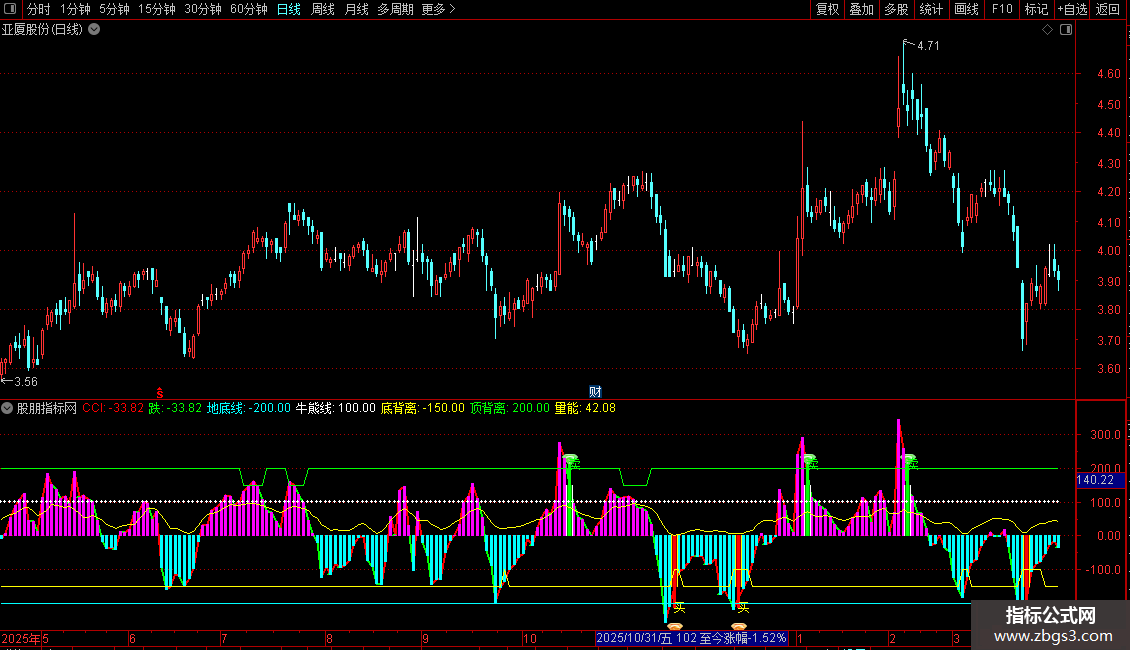Select the 15分钟 period

click(156, 9)
